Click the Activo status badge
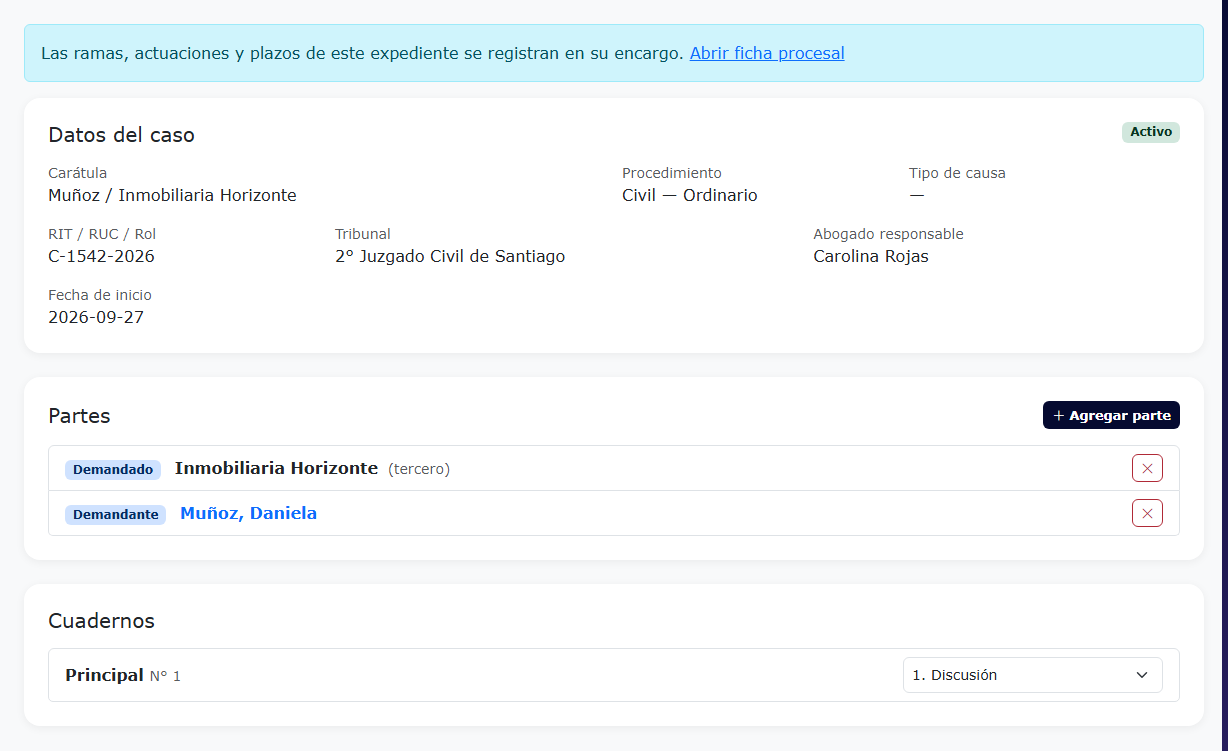 tap(1151, 132)
